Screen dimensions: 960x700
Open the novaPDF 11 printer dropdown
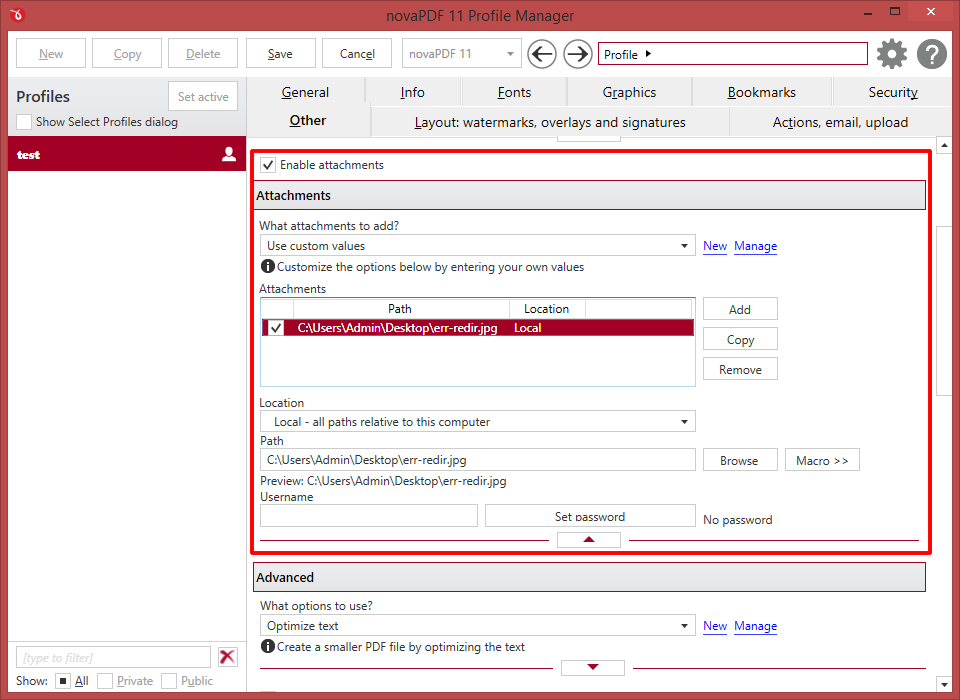pos(462,53)
